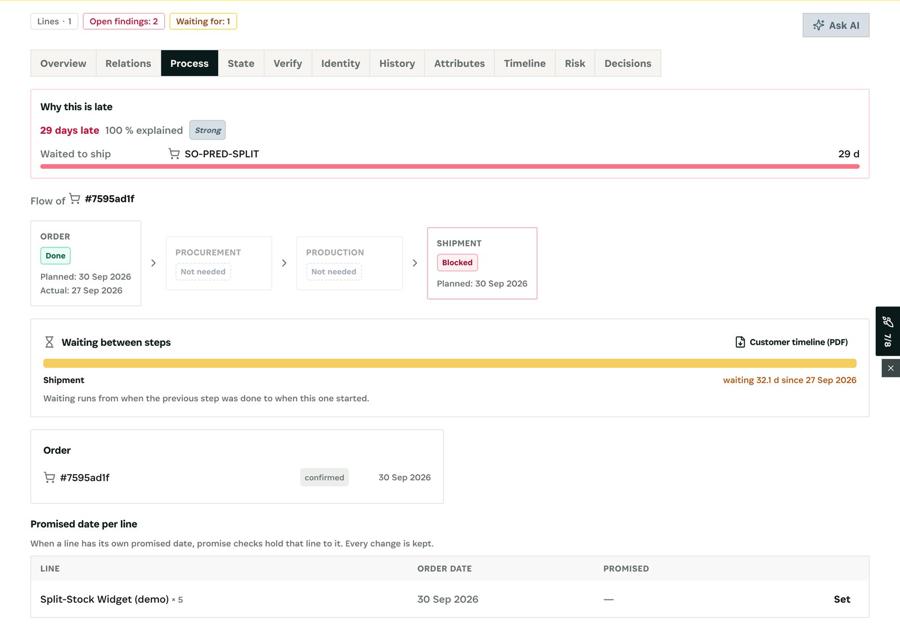Click the yellow Shipment waiting bar
The image size is (900, 627).
pyautogui.click(x=449, y=363)
